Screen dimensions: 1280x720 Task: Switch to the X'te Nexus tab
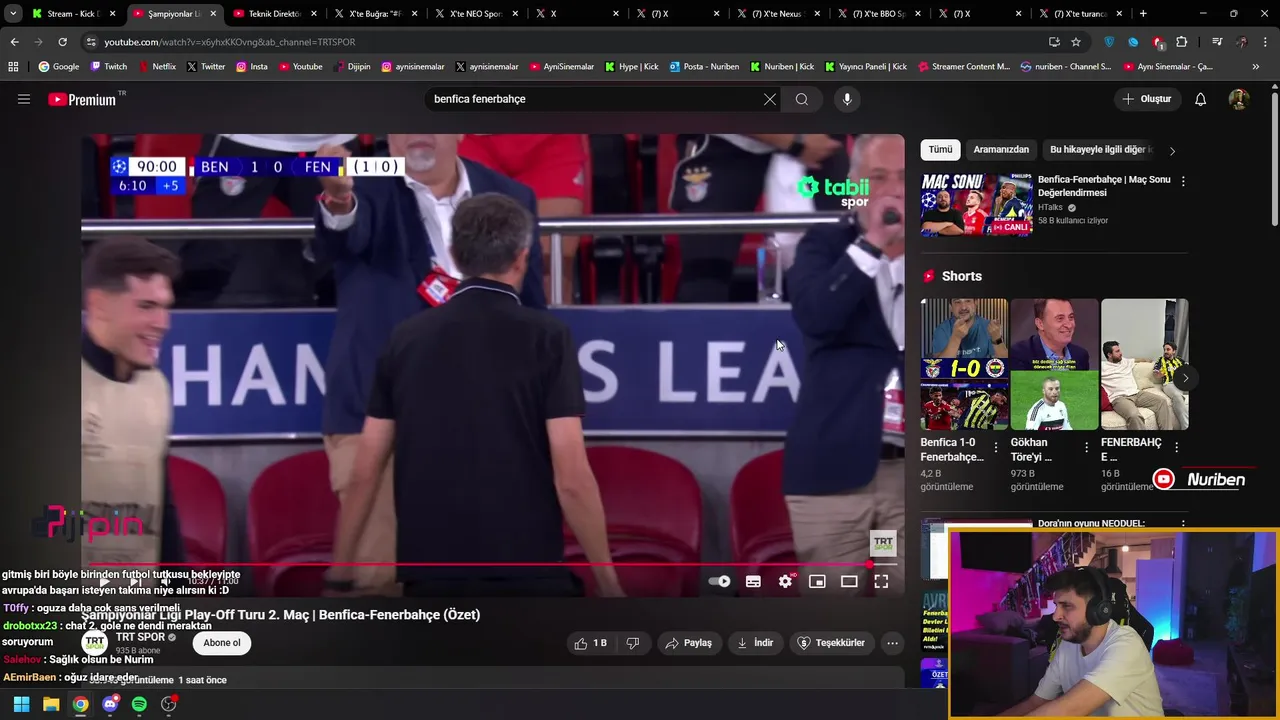(x=779, y=14)
